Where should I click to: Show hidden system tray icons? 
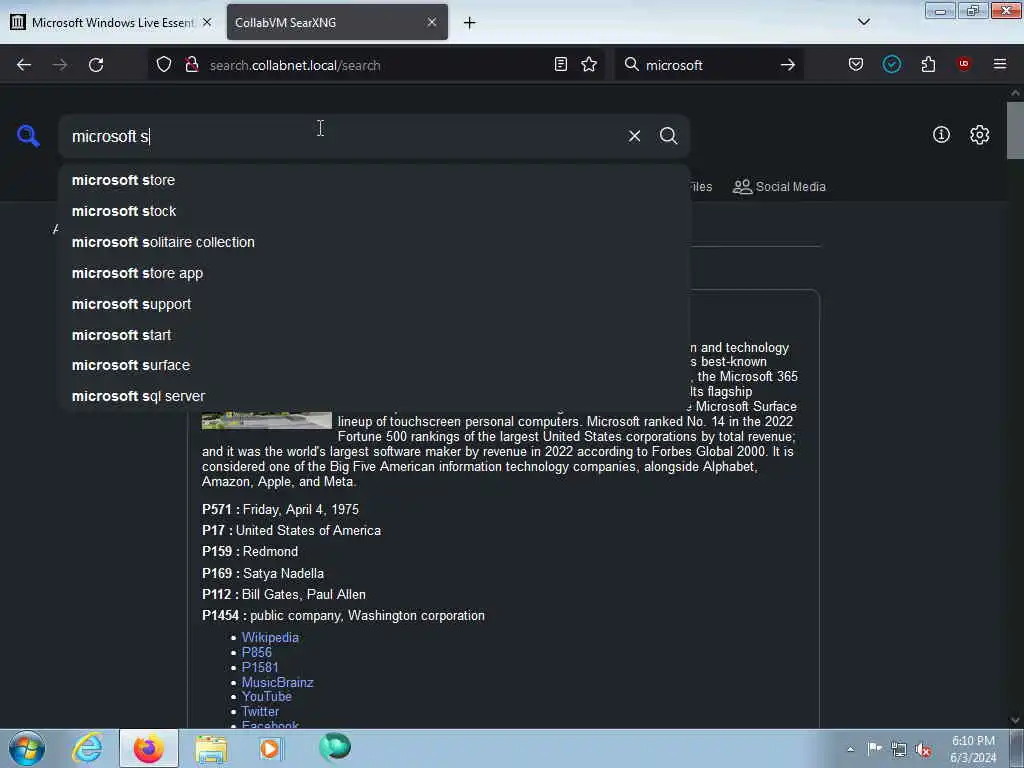850,750
